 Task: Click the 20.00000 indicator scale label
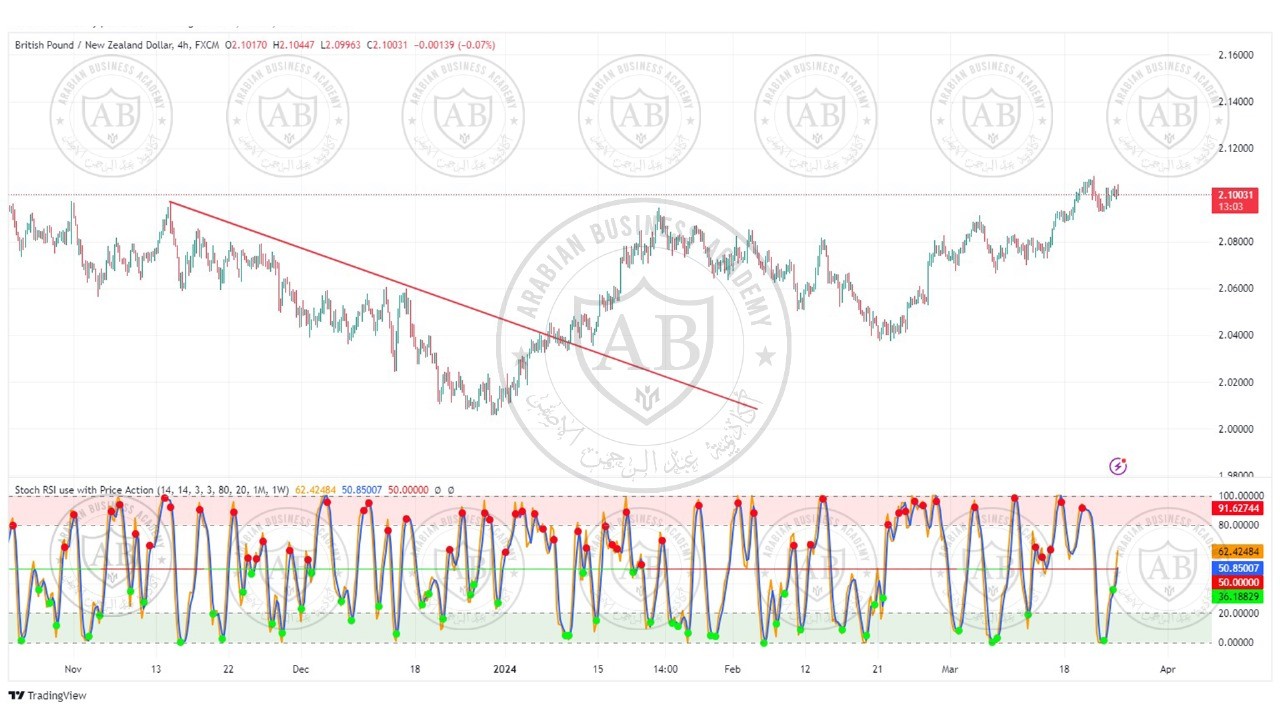[1236, 613]
